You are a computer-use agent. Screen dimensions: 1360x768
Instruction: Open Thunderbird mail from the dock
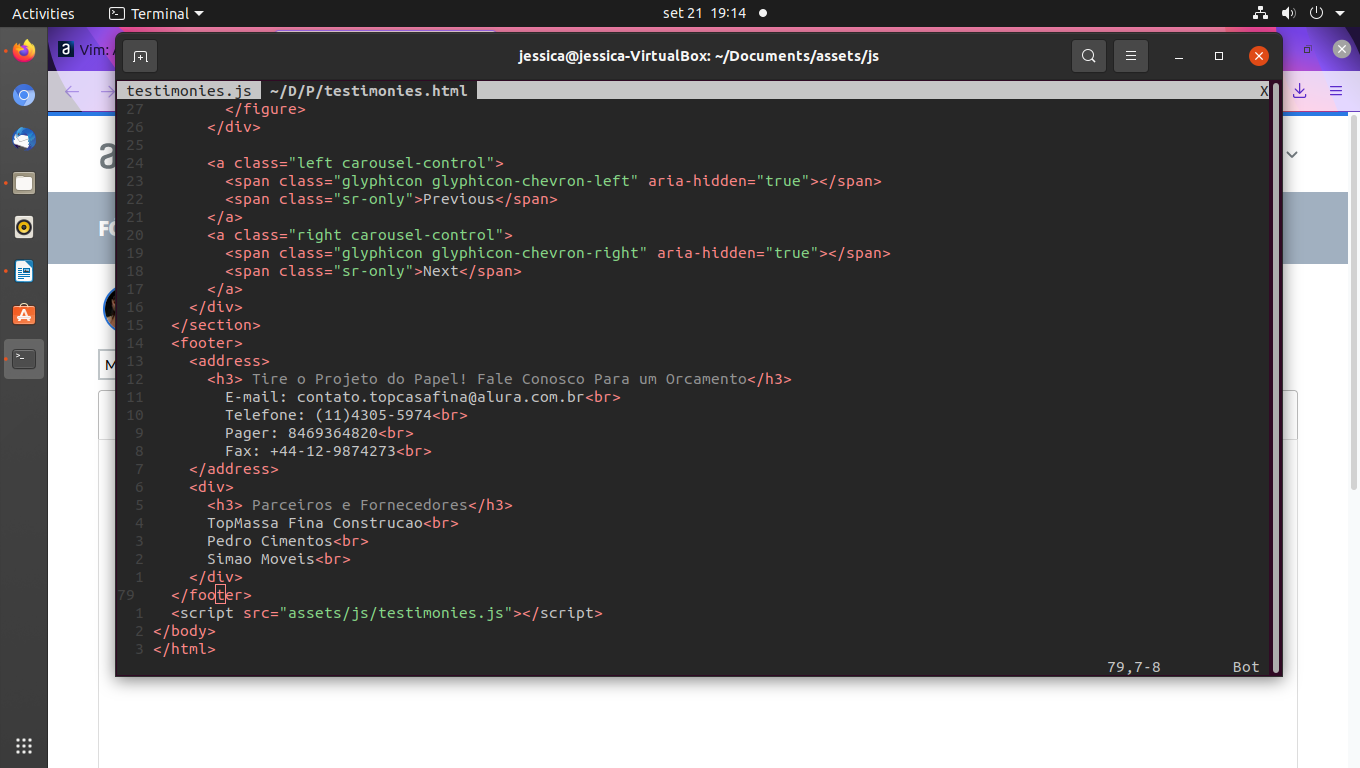point(24,139)
